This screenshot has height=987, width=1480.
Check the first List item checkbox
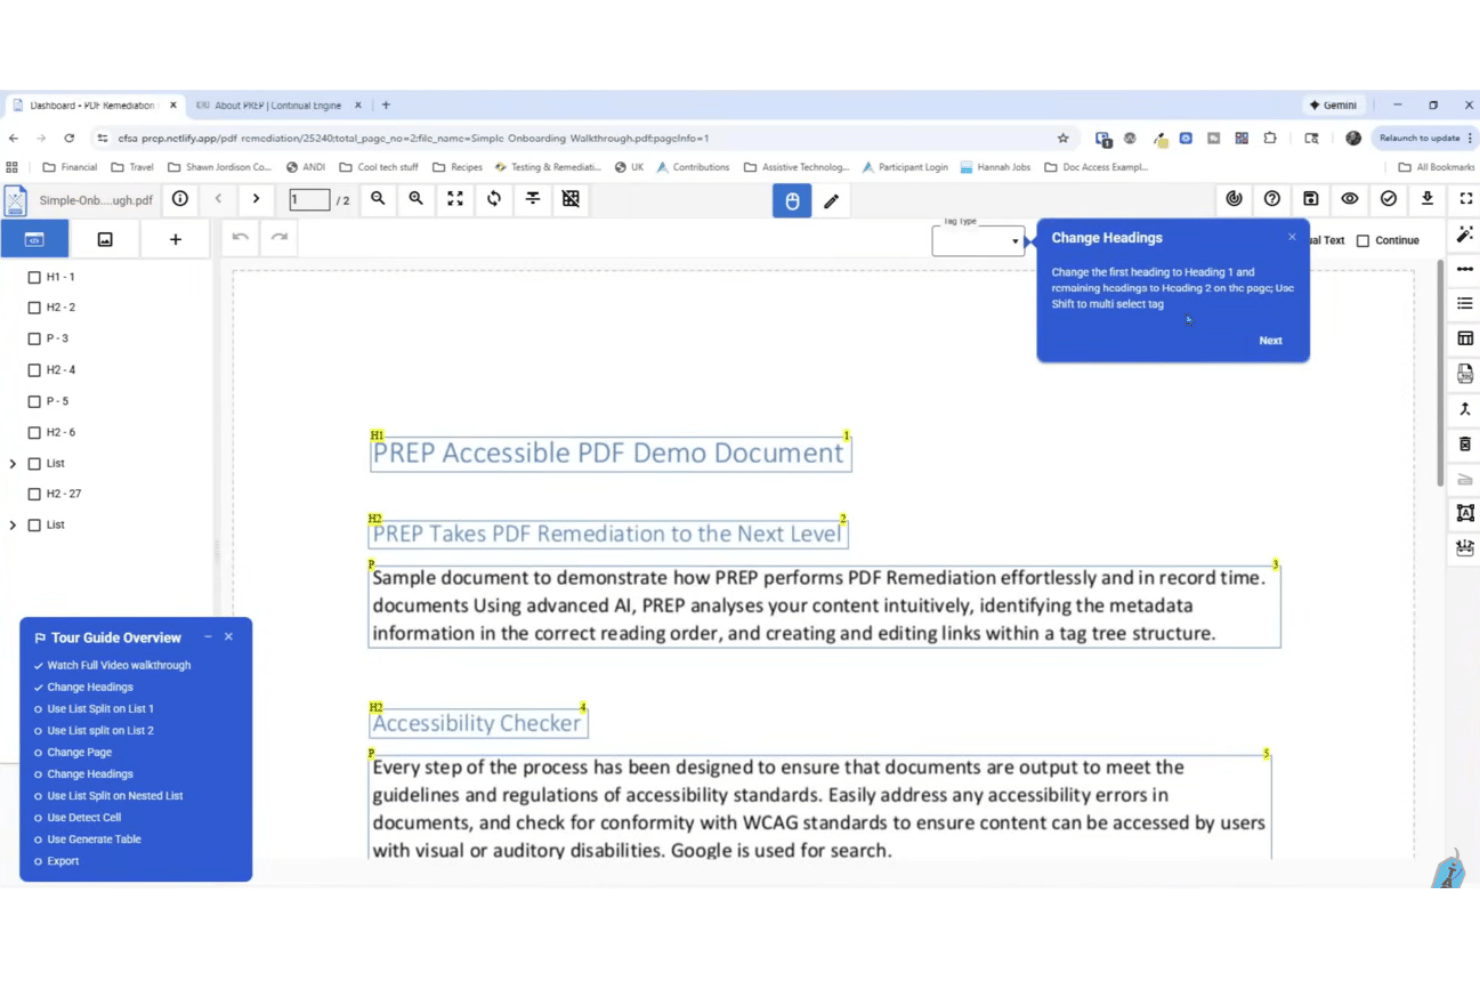click(x=34, y=464)
